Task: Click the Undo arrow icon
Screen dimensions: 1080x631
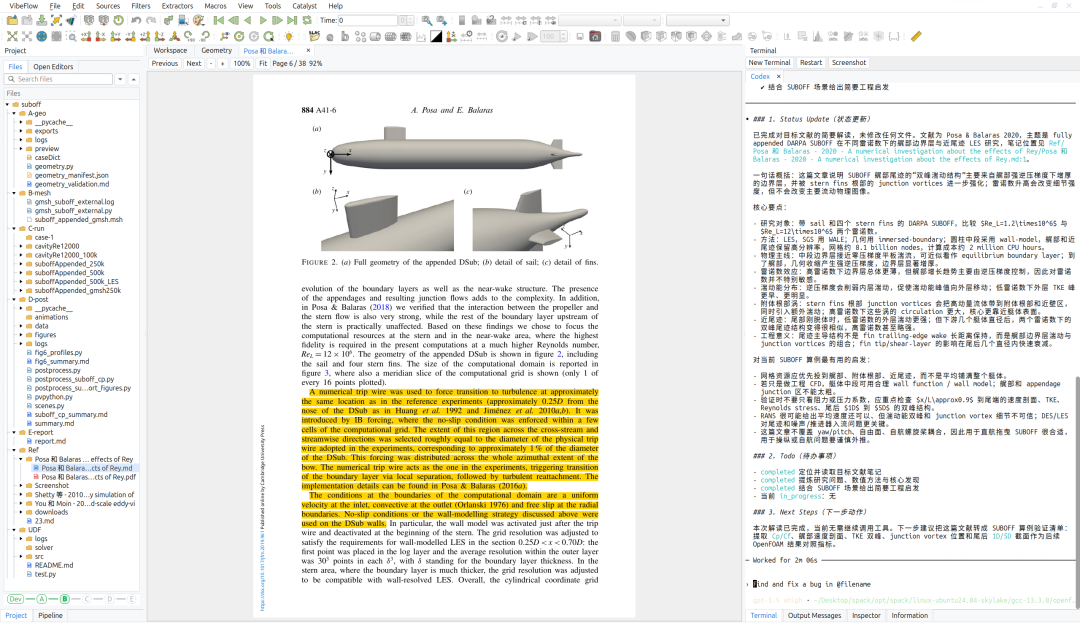Action: click(136, 21)
